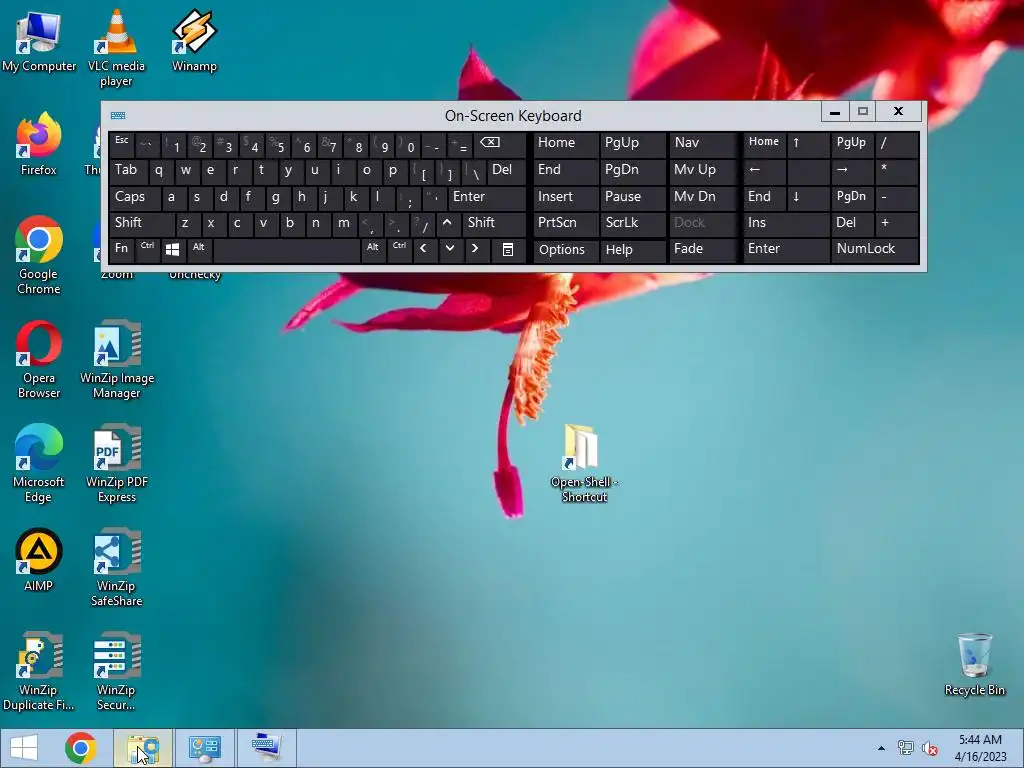Click the PrtScn key
This screenshot has height=768, width=1024.
(x=565, y=223)
